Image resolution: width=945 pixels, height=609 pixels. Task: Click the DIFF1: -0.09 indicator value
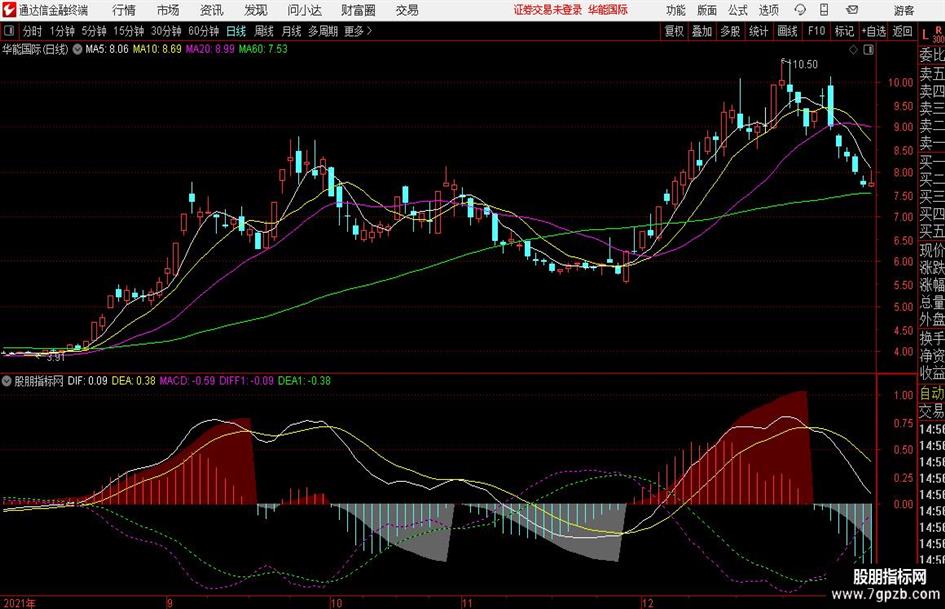246,381
